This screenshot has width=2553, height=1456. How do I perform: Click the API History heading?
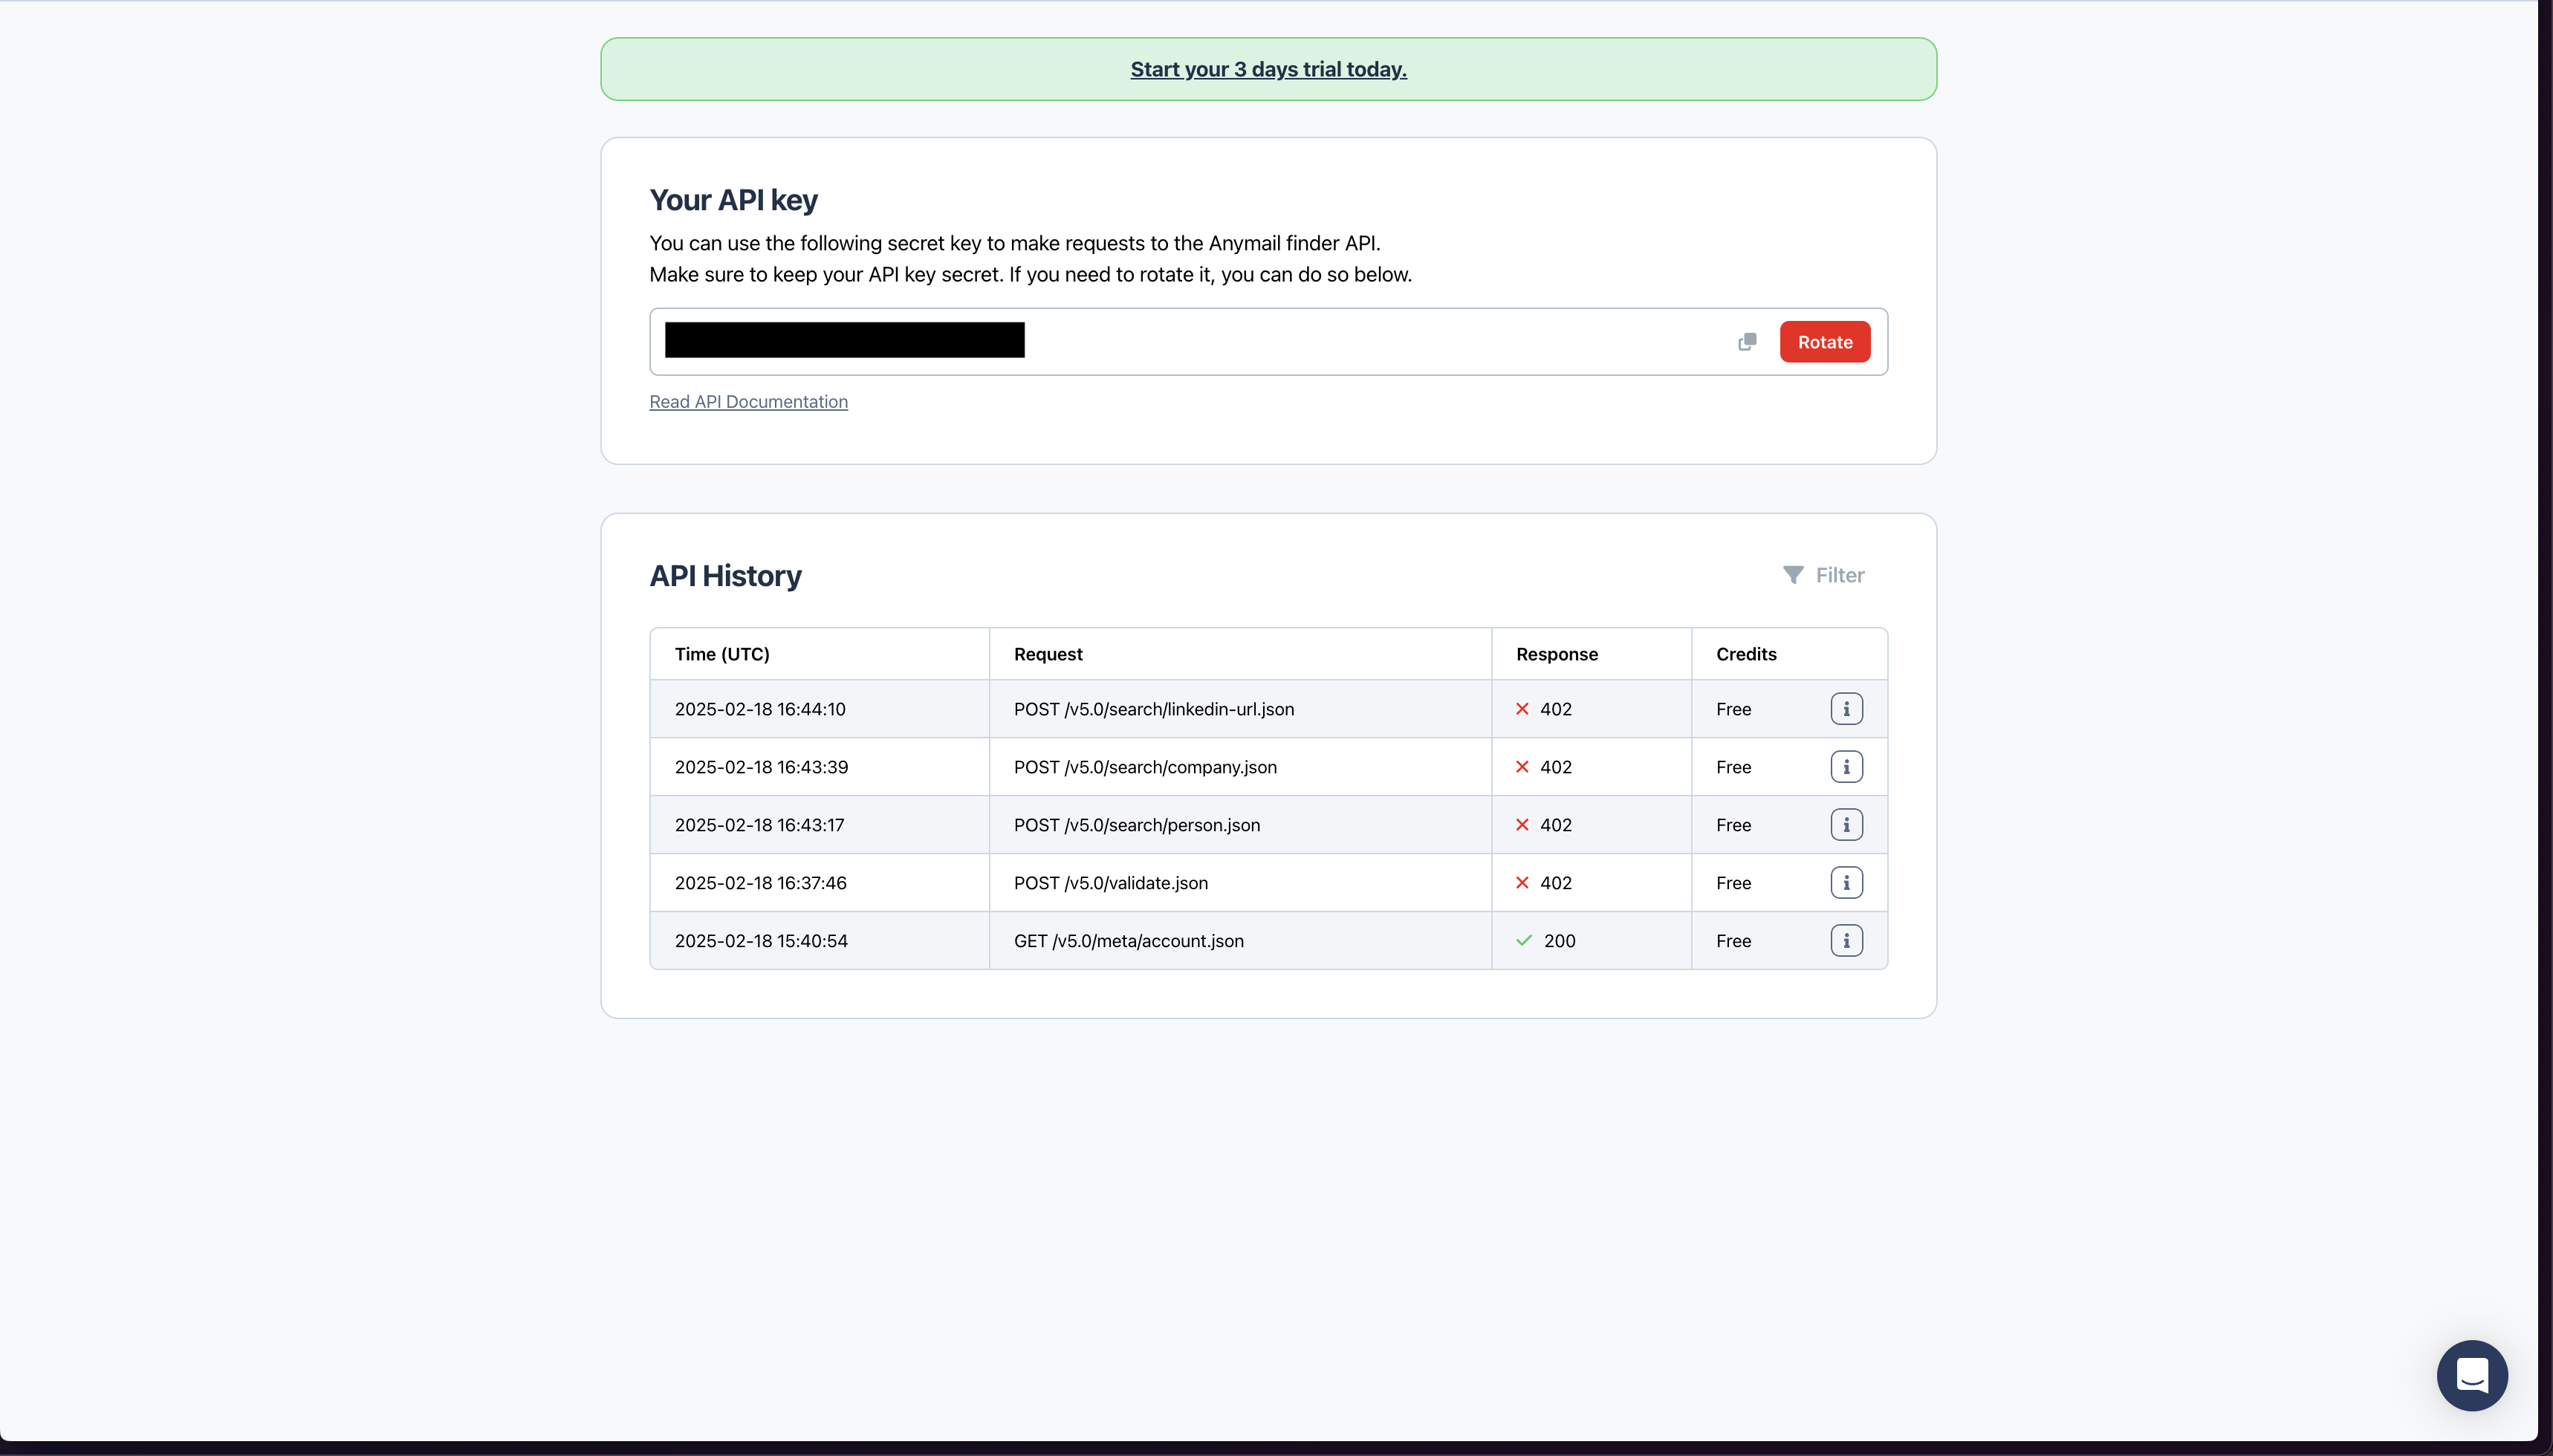coord(725,576)
